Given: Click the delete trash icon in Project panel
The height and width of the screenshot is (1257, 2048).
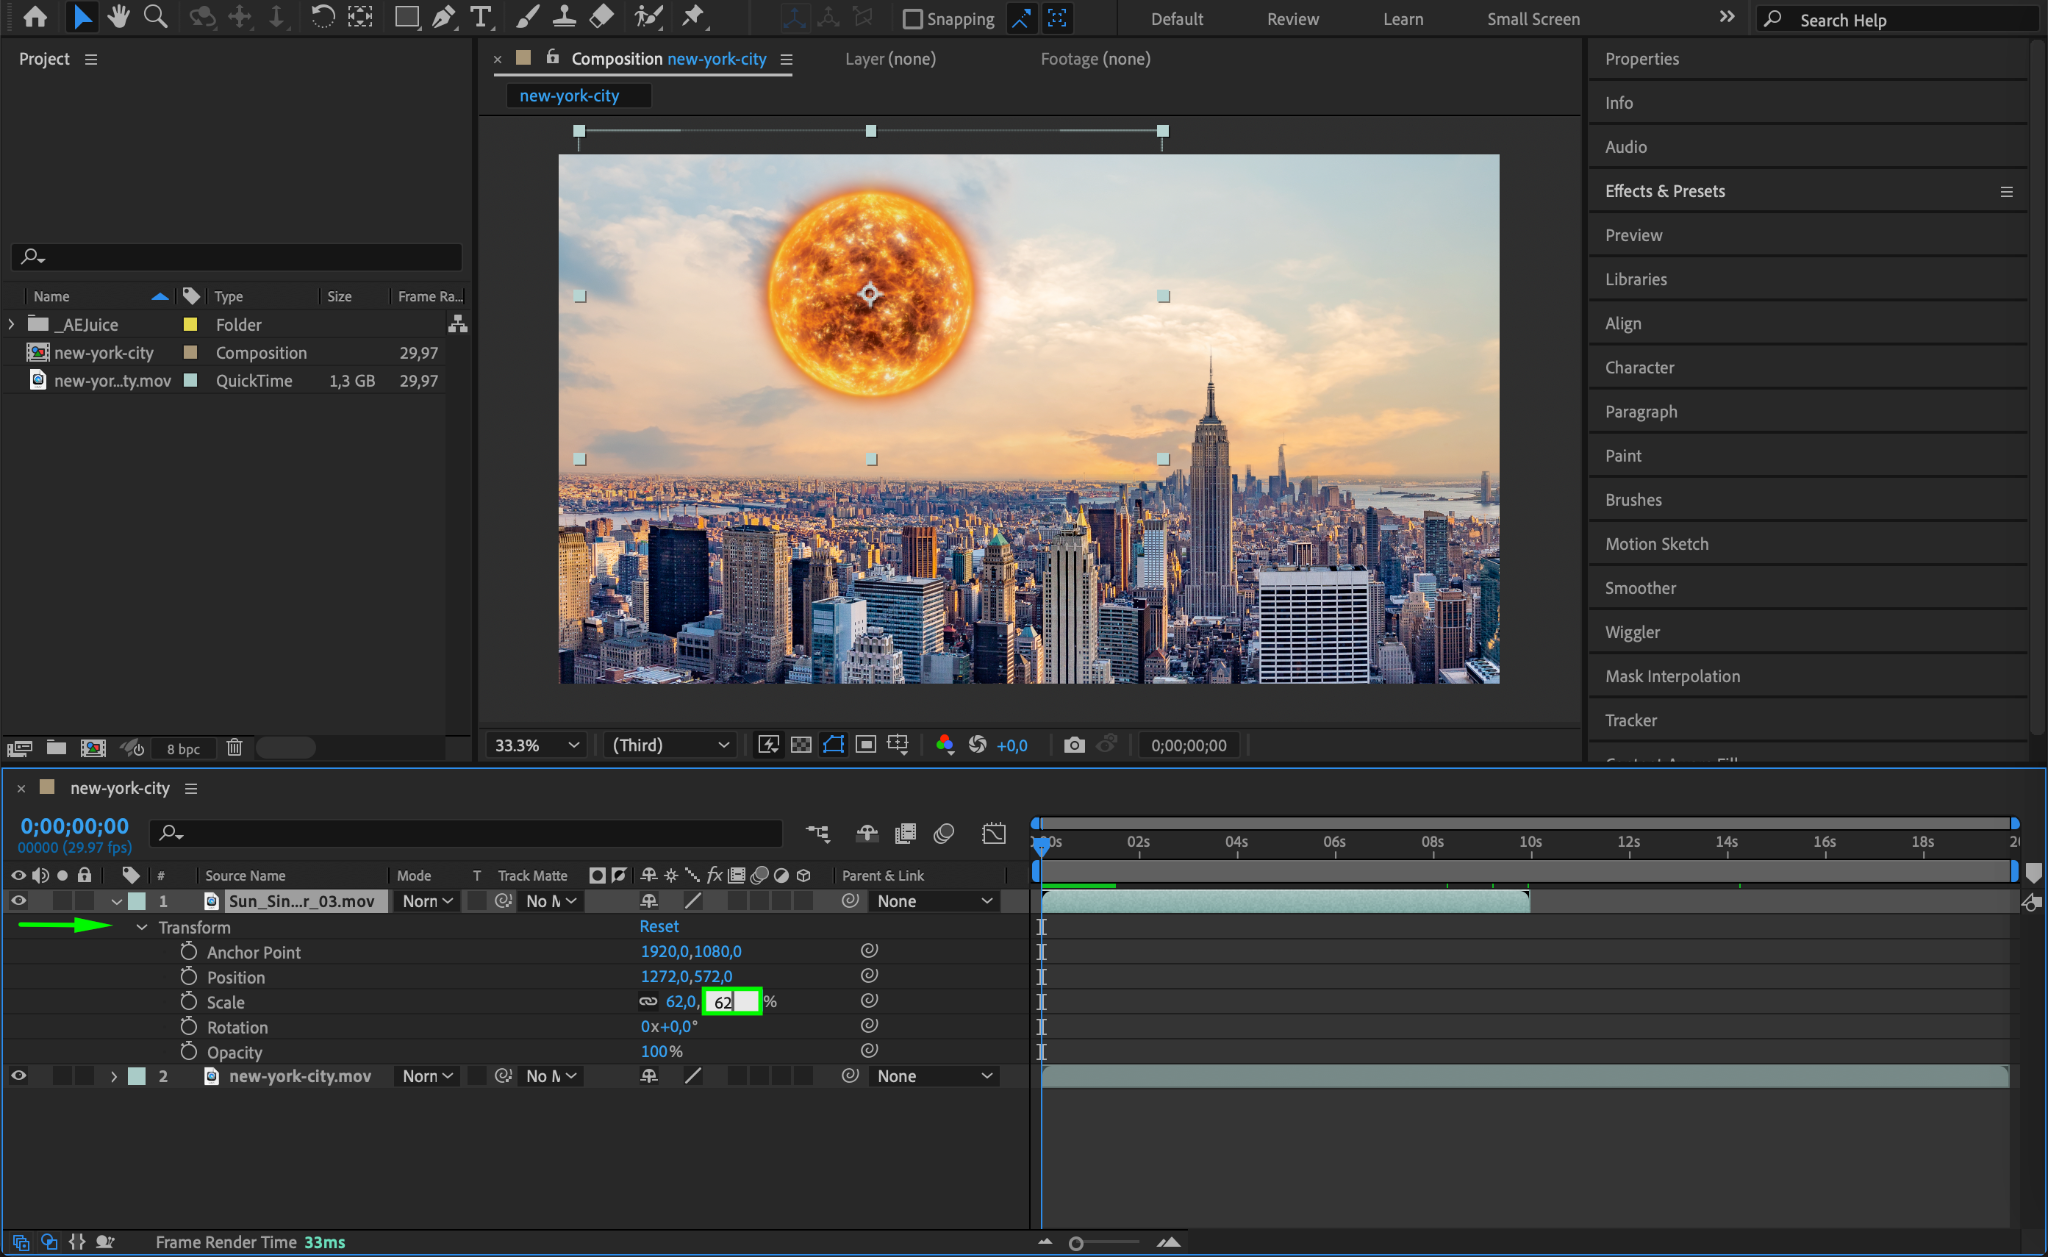Looking at the screenshot, I should tap(234, 747).
